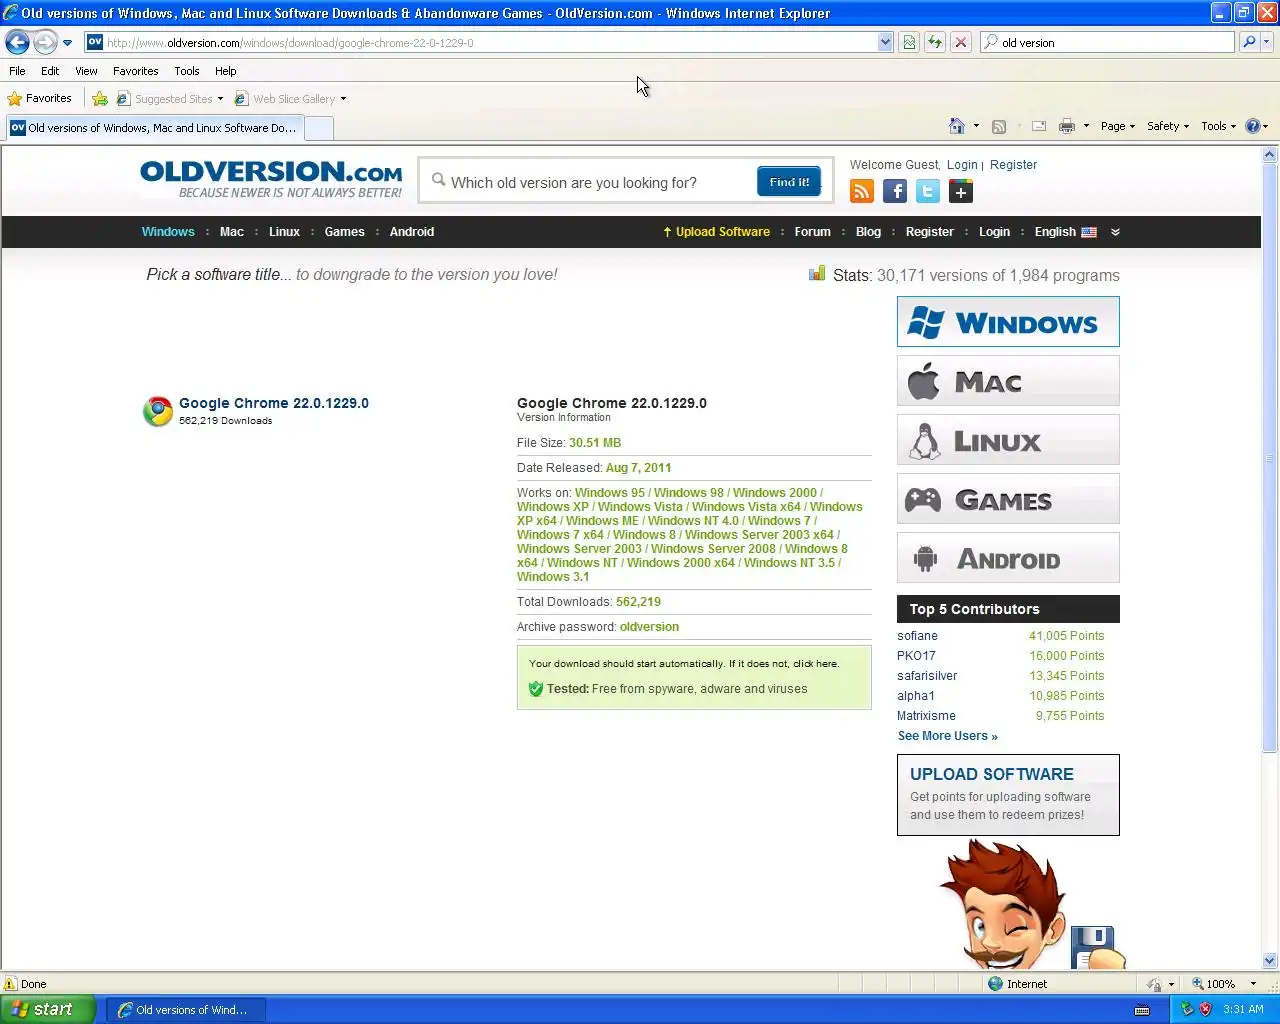
Task: Open the Forum link in nav bar
Action: (812, 232)
